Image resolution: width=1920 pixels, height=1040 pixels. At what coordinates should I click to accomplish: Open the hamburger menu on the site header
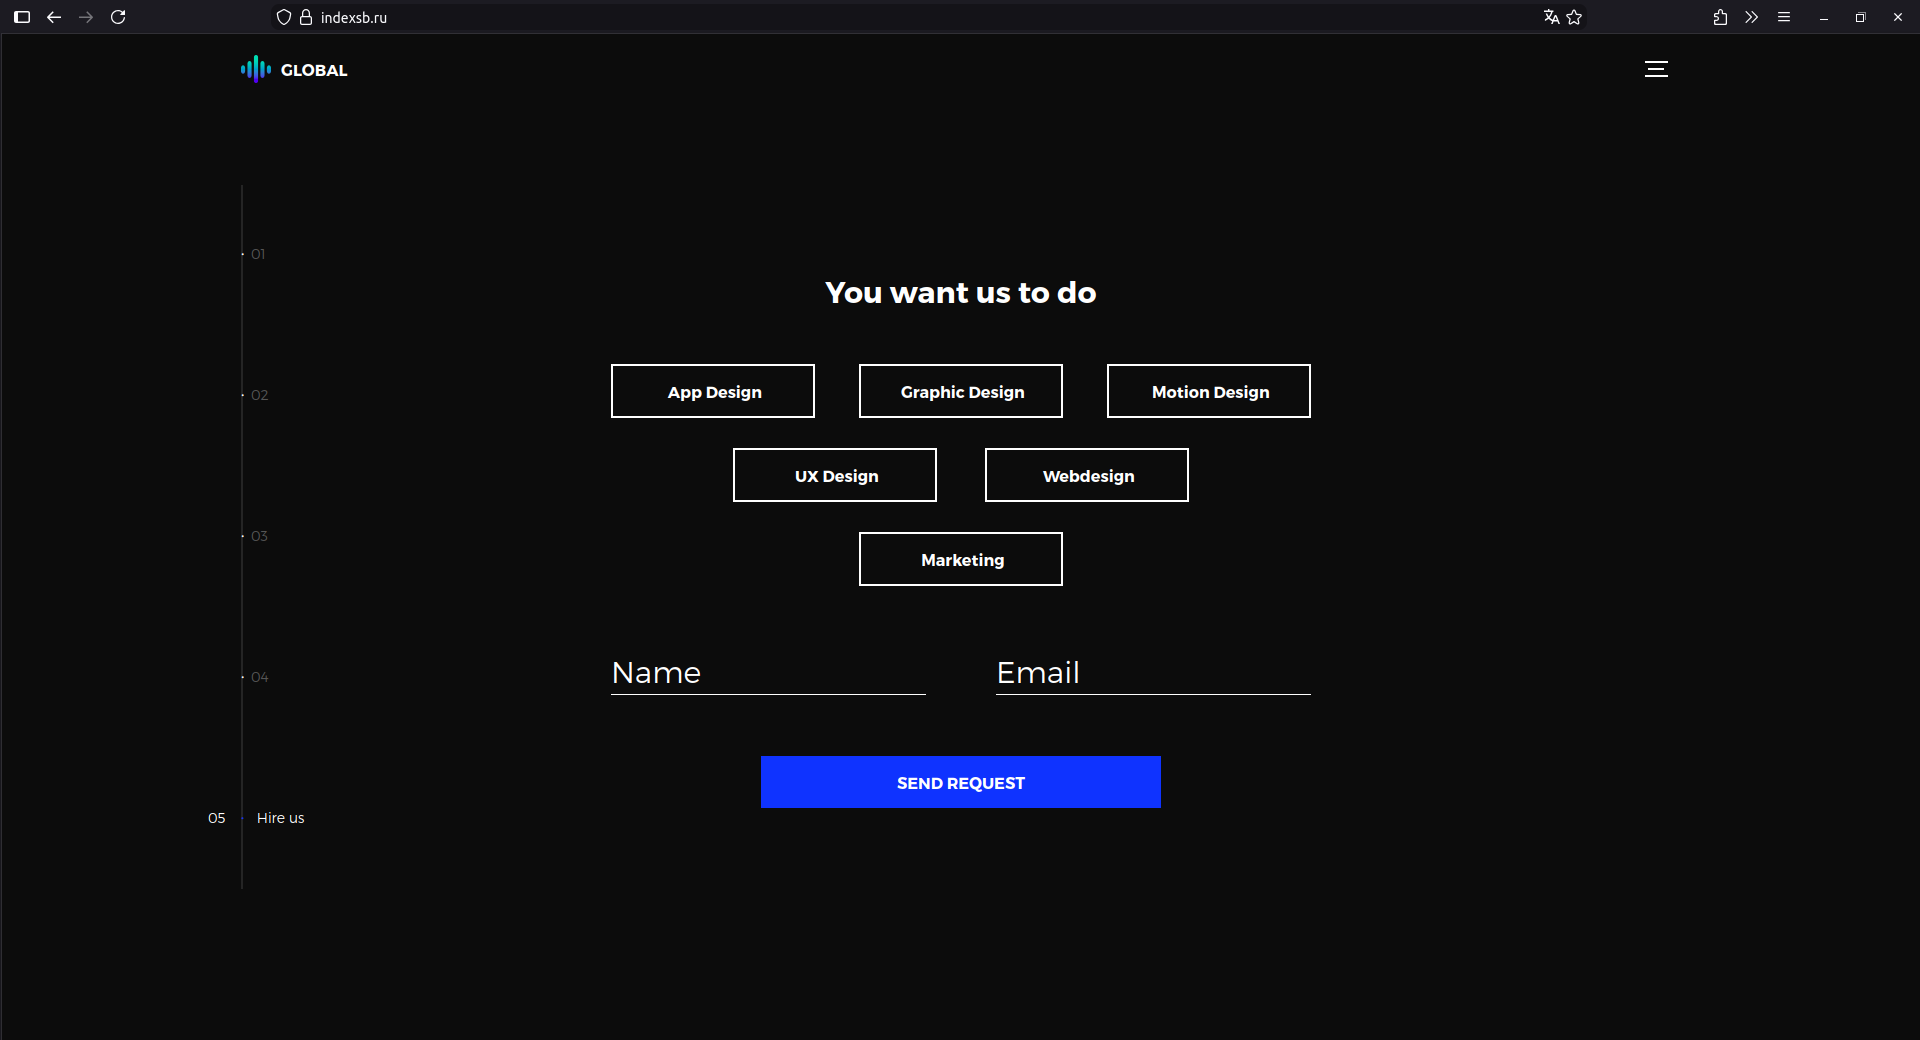[1656, 69]
